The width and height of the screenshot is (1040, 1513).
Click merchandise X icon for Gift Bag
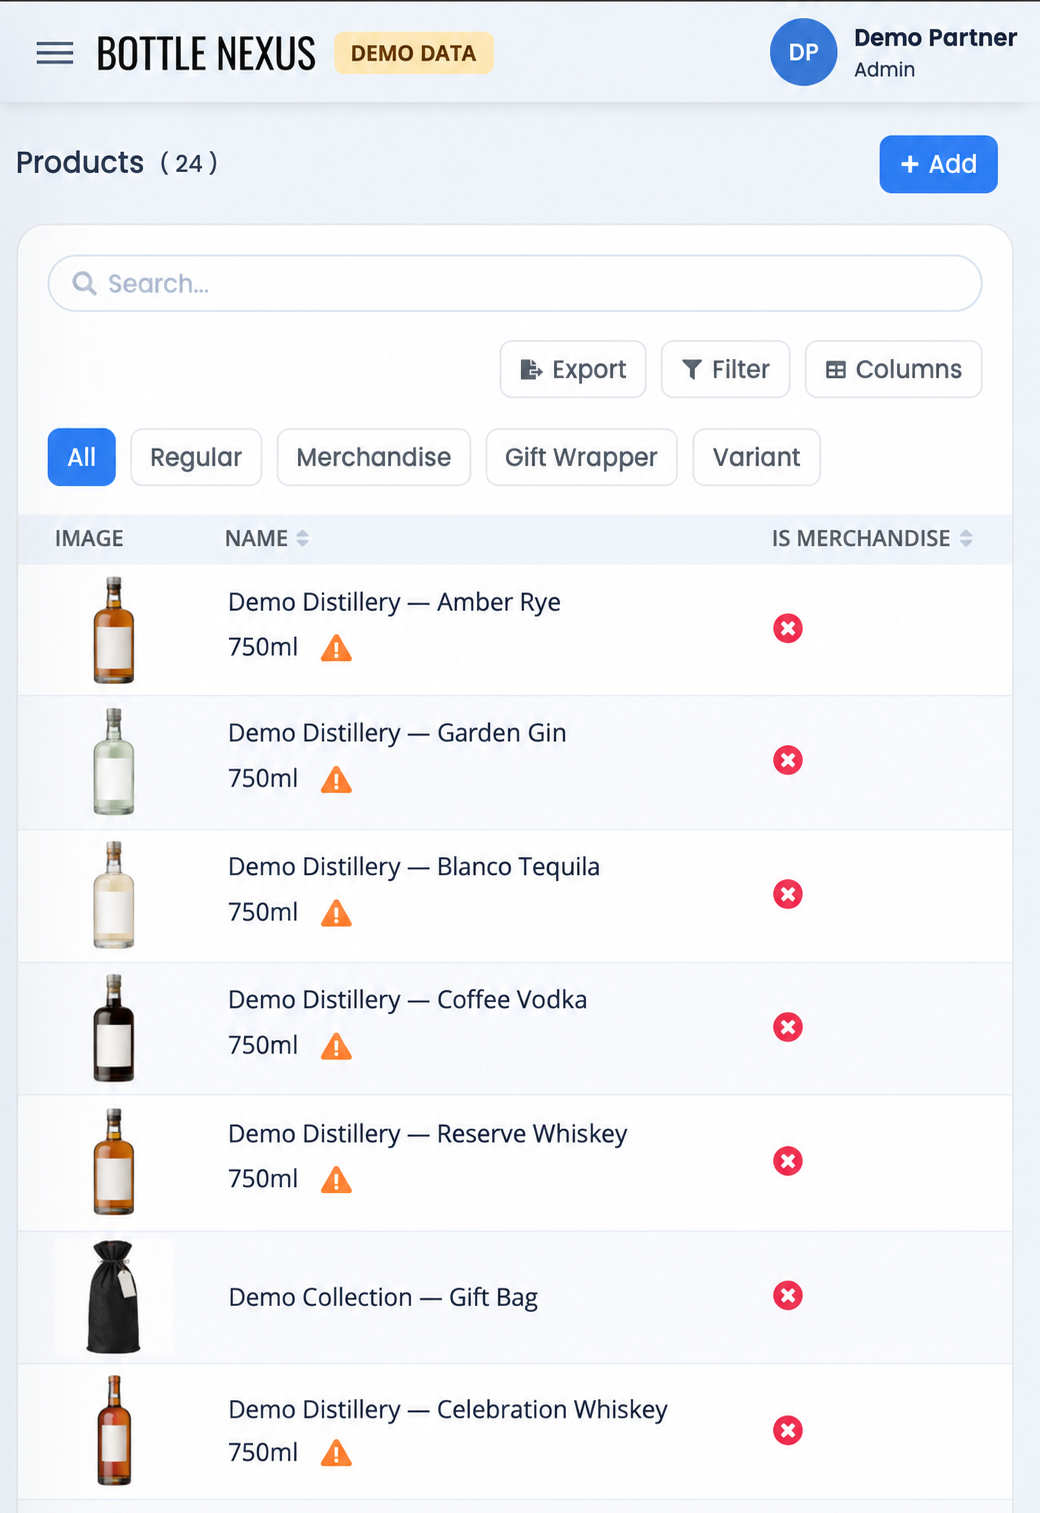tap(788, 1296)
